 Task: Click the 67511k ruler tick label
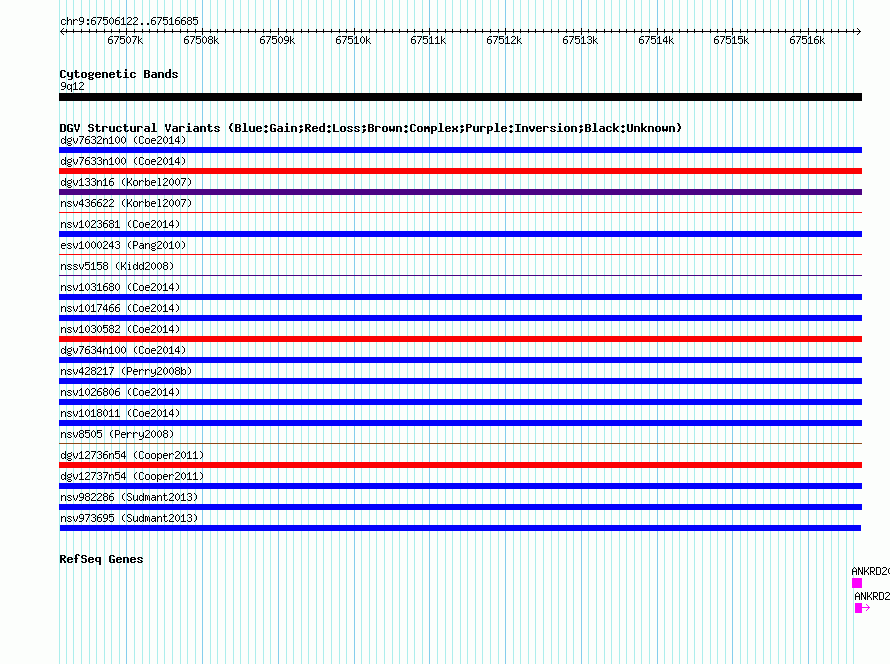[428, 40]
